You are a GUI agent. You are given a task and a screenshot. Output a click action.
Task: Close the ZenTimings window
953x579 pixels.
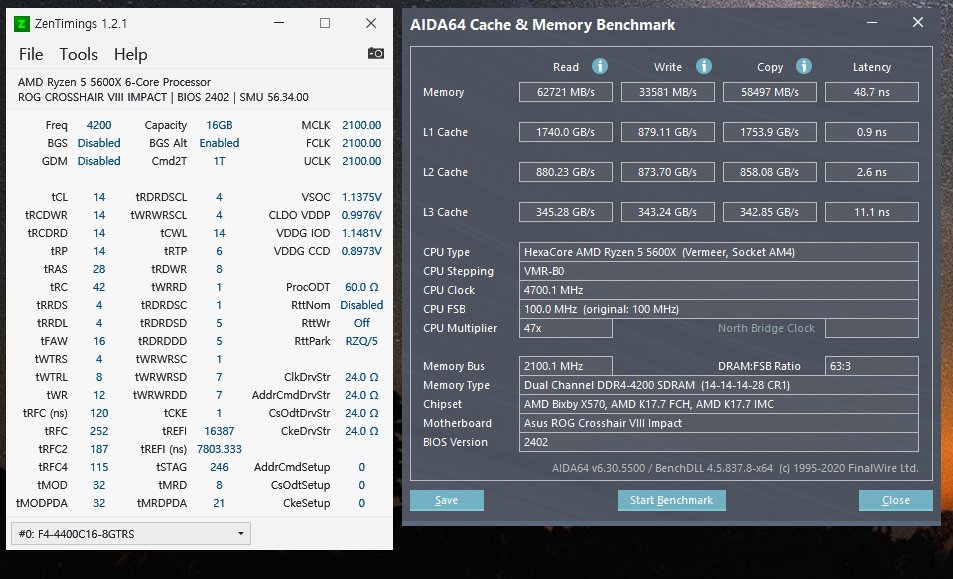coord(370,22)
